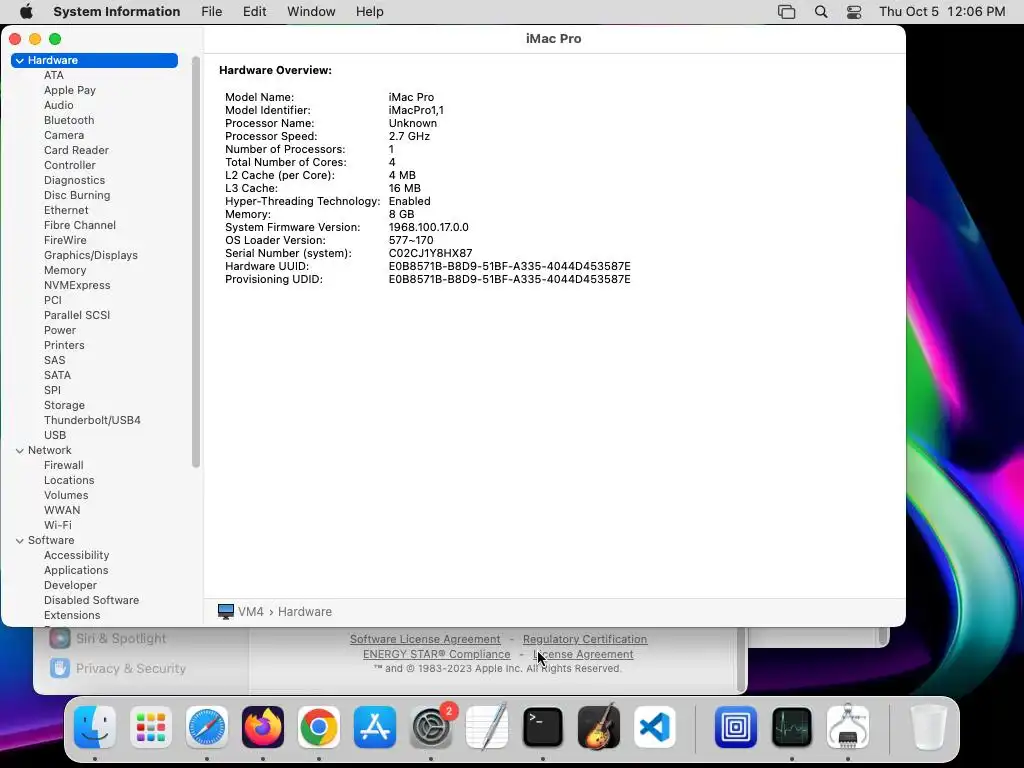Open System Information dock icon
The width and height of the screenshot is (1024, 768).
coord(848,727)
